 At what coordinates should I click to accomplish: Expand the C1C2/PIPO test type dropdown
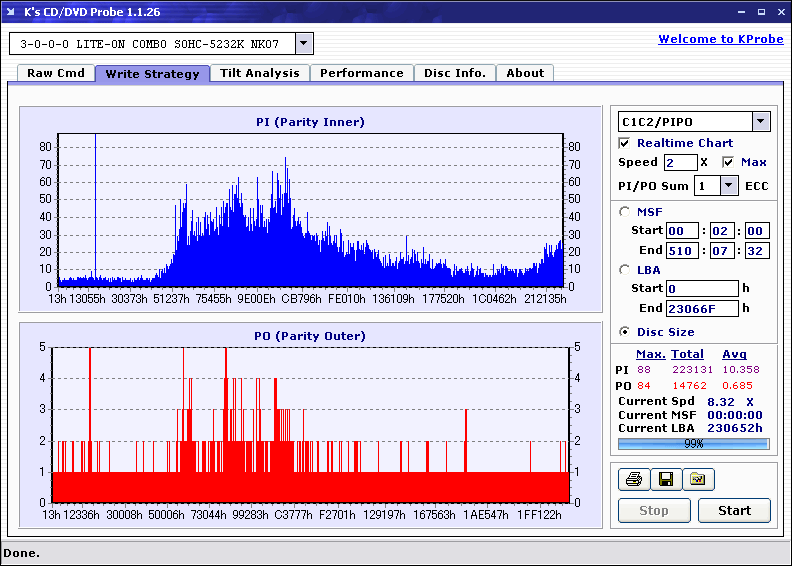pos(761,122)
